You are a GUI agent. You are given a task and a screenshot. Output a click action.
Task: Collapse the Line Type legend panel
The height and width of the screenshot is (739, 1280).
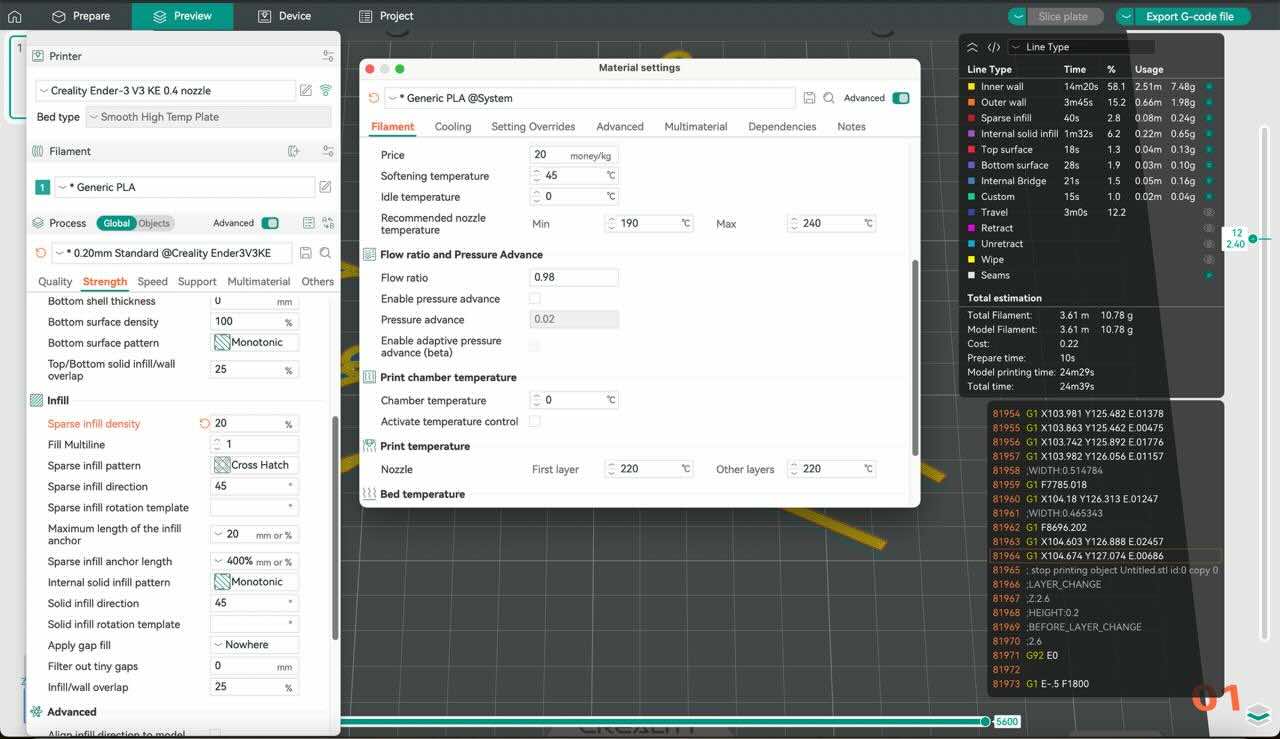click(x=973, y=47)
